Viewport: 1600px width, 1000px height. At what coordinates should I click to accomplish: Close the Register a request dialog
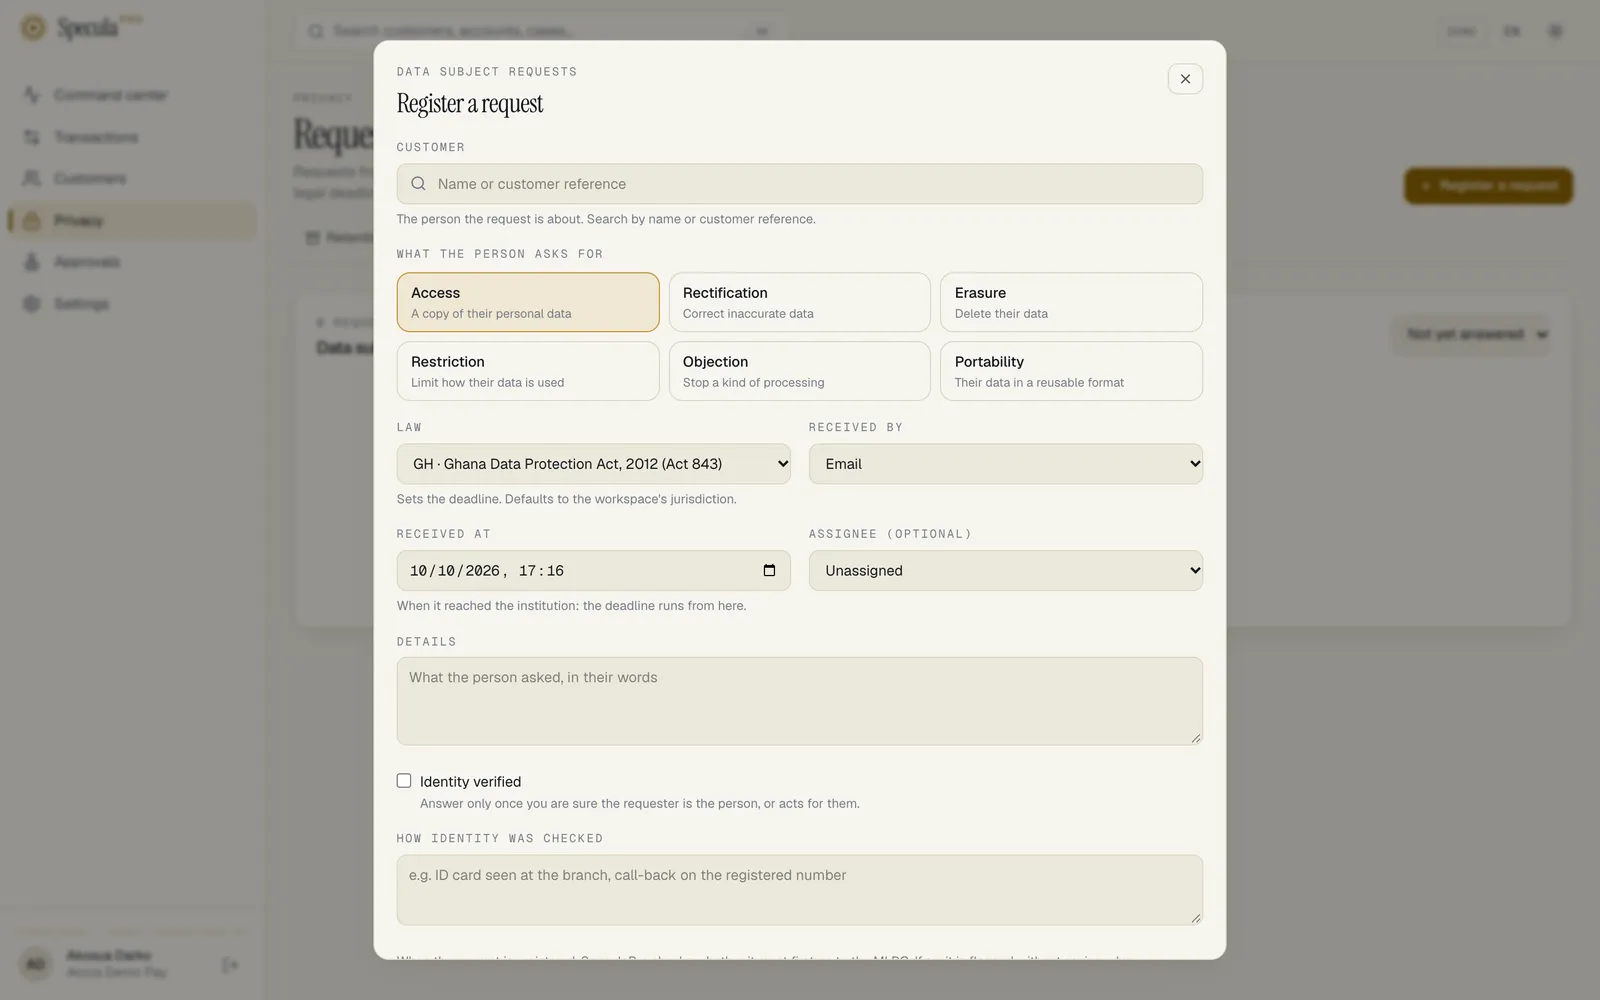pyautogui.click(x=1185, y=79)
